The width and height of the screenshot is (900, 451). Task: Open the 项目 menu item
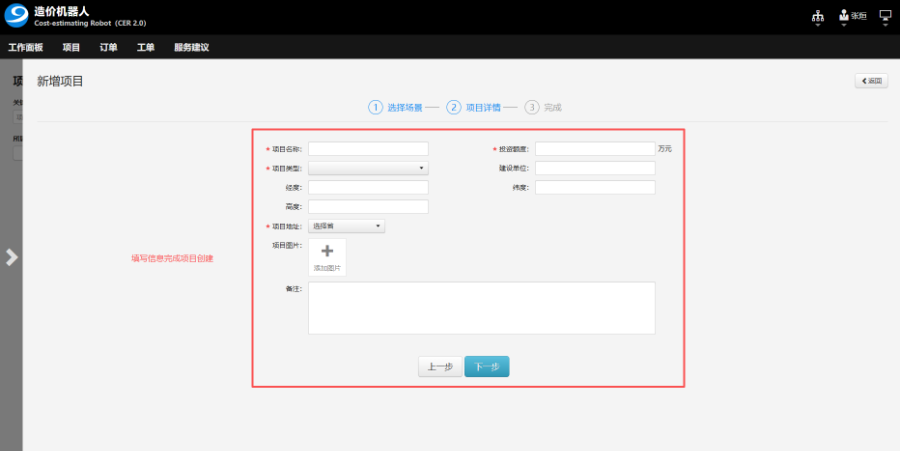[71, 47]
